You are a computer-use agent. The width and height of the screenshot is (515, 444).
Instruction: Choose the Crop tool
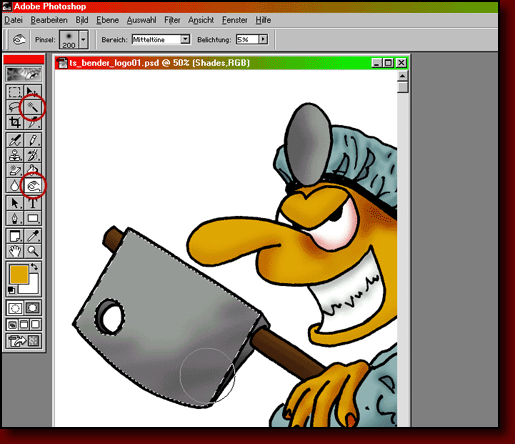15,122
